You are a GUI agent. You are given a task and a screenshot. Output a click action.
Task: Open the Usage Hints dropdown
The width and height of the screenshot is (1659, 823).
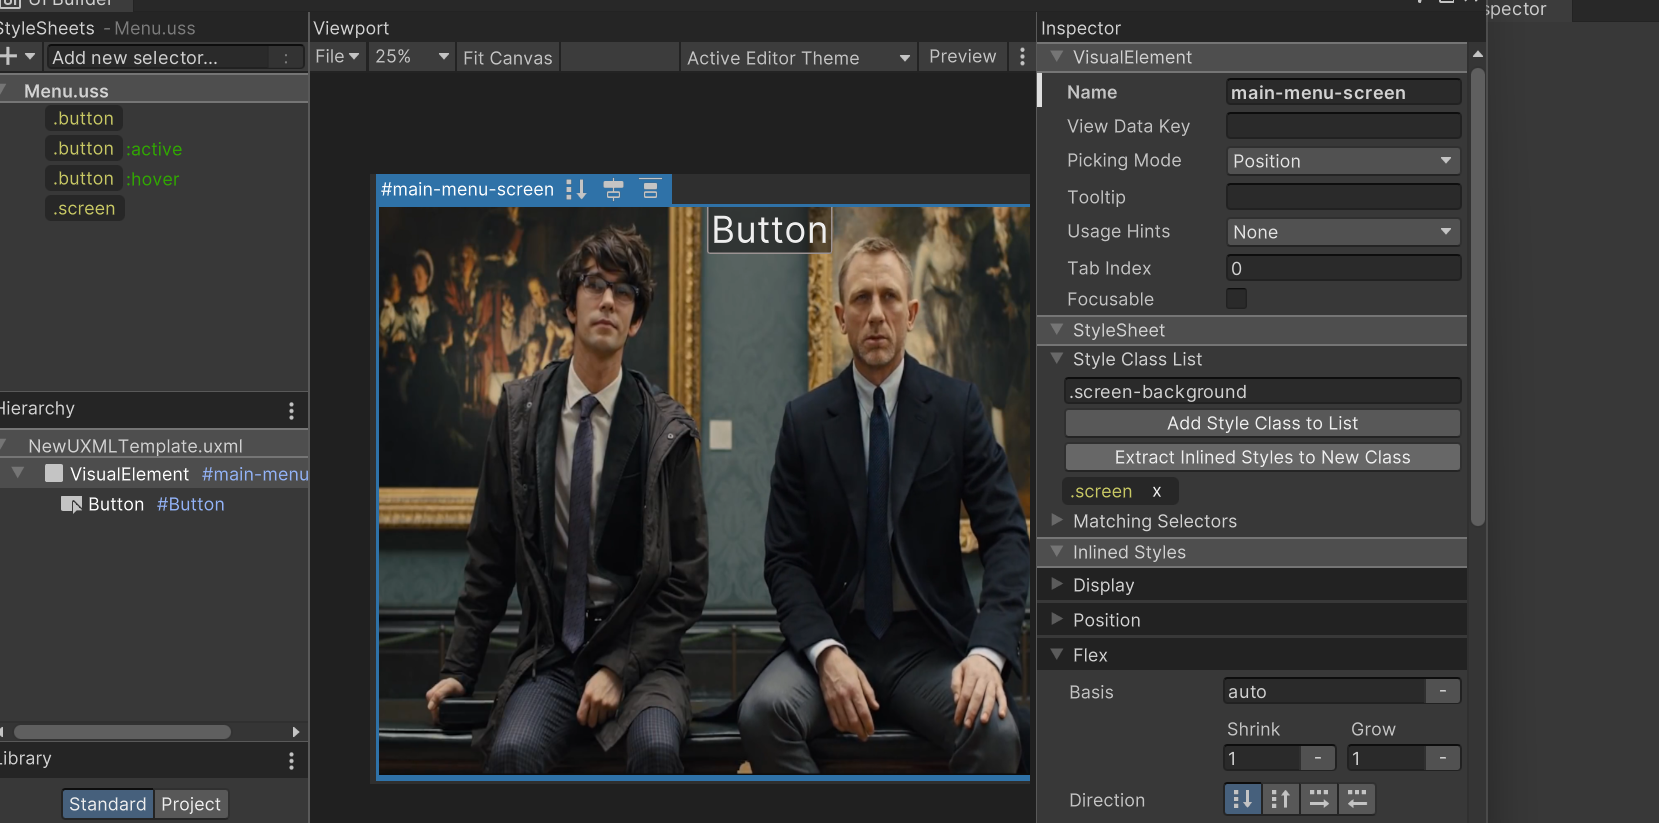tap(1343, 232)
